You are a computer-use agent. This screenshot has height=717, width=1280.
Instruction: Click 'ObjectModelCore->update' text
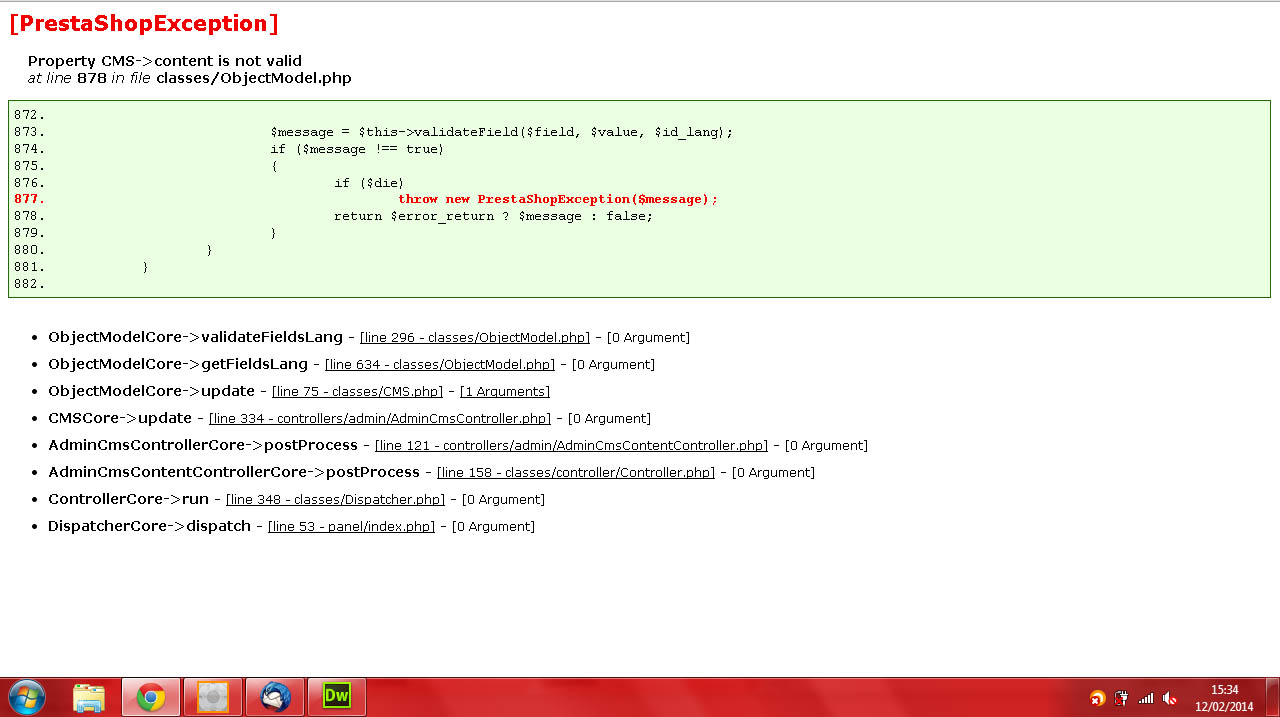pos(151,392)
